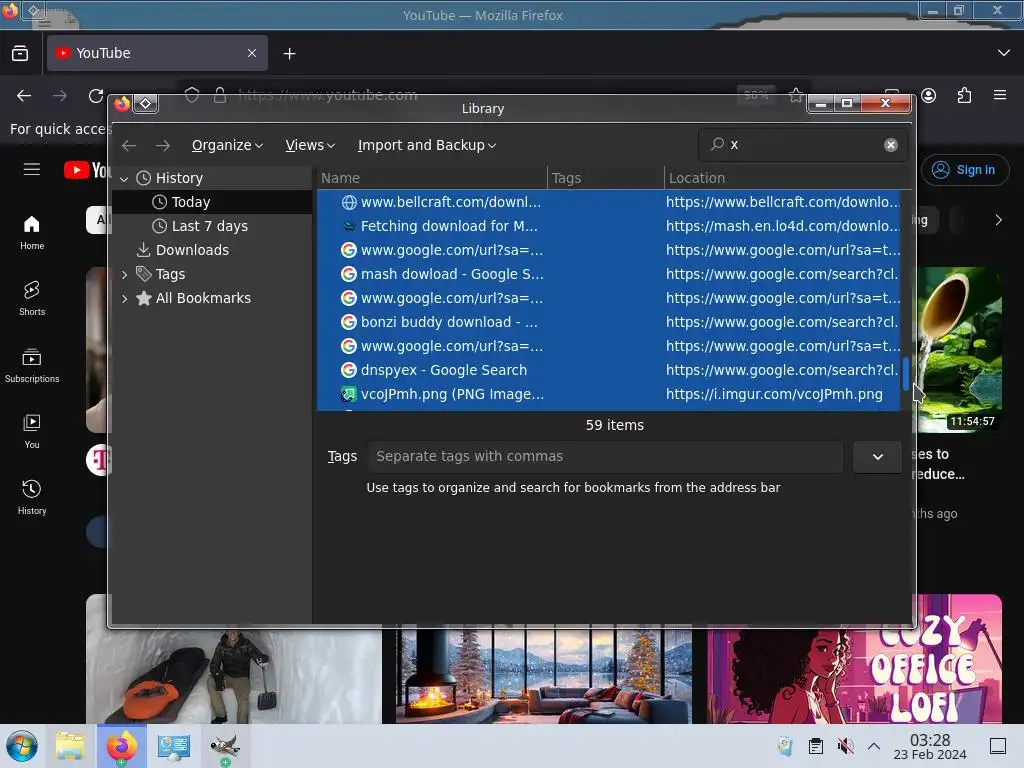This screenshot has width=1024, height=768.
Task: Clear the Library search field with X icon
Action: click(891, 145)
